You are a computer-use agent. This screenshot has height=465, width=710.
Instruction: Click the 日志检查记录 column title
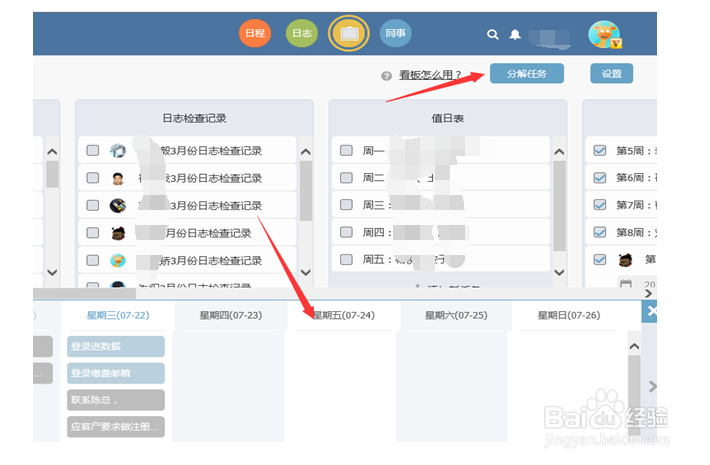[194, 119]
